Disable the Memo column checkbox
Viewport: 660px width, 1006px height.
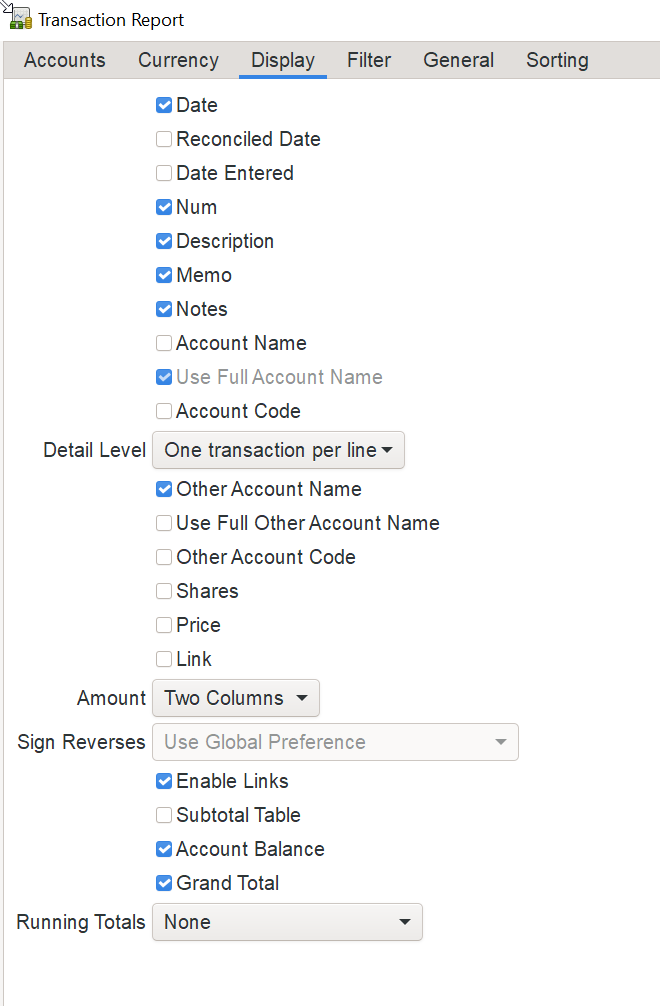164,275
